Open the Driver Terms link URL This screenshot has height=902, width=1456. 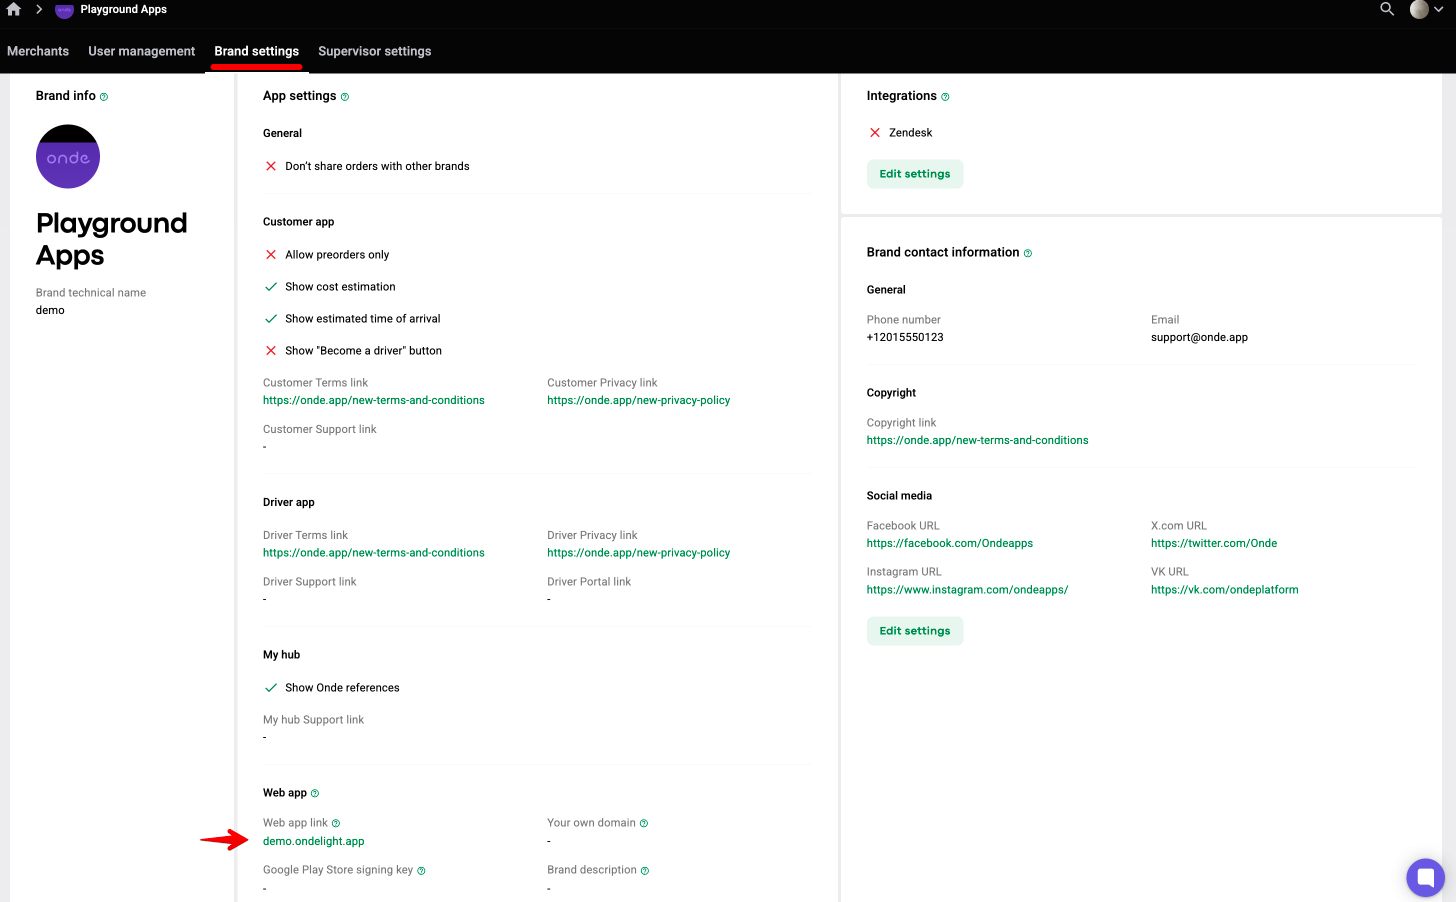[374, 553]
